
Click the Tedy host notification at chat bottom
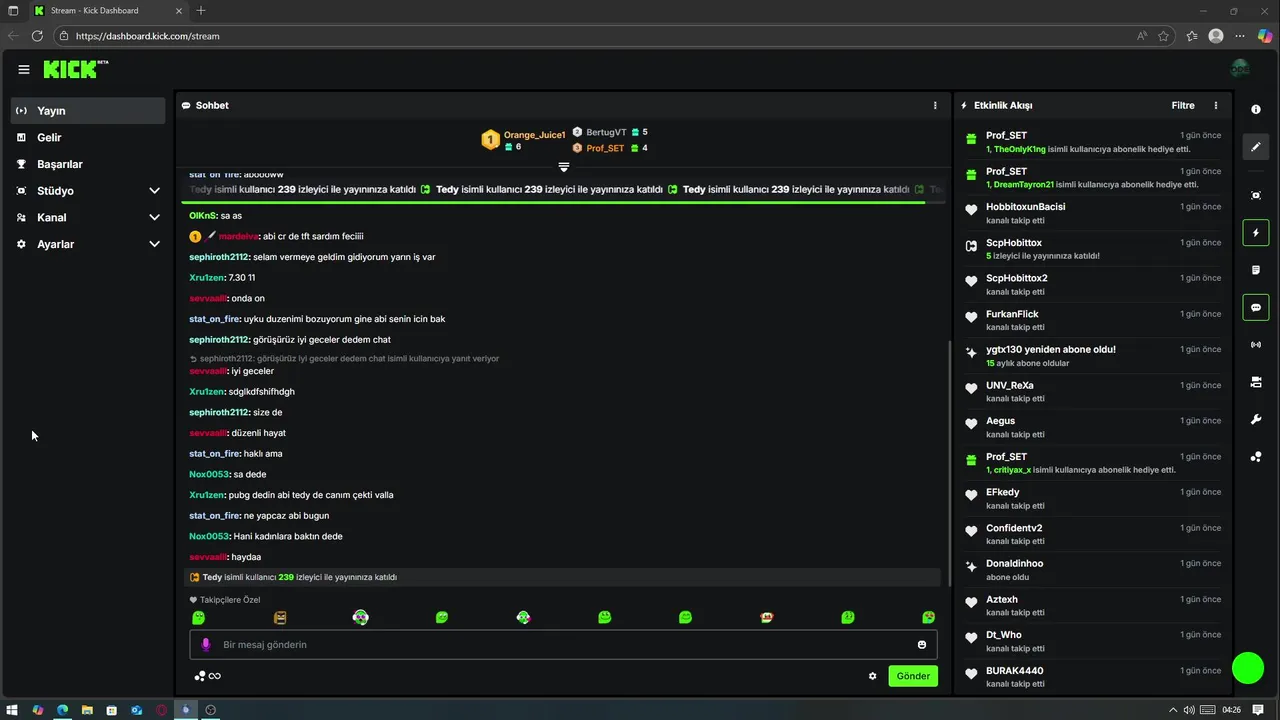click(563, 577)
